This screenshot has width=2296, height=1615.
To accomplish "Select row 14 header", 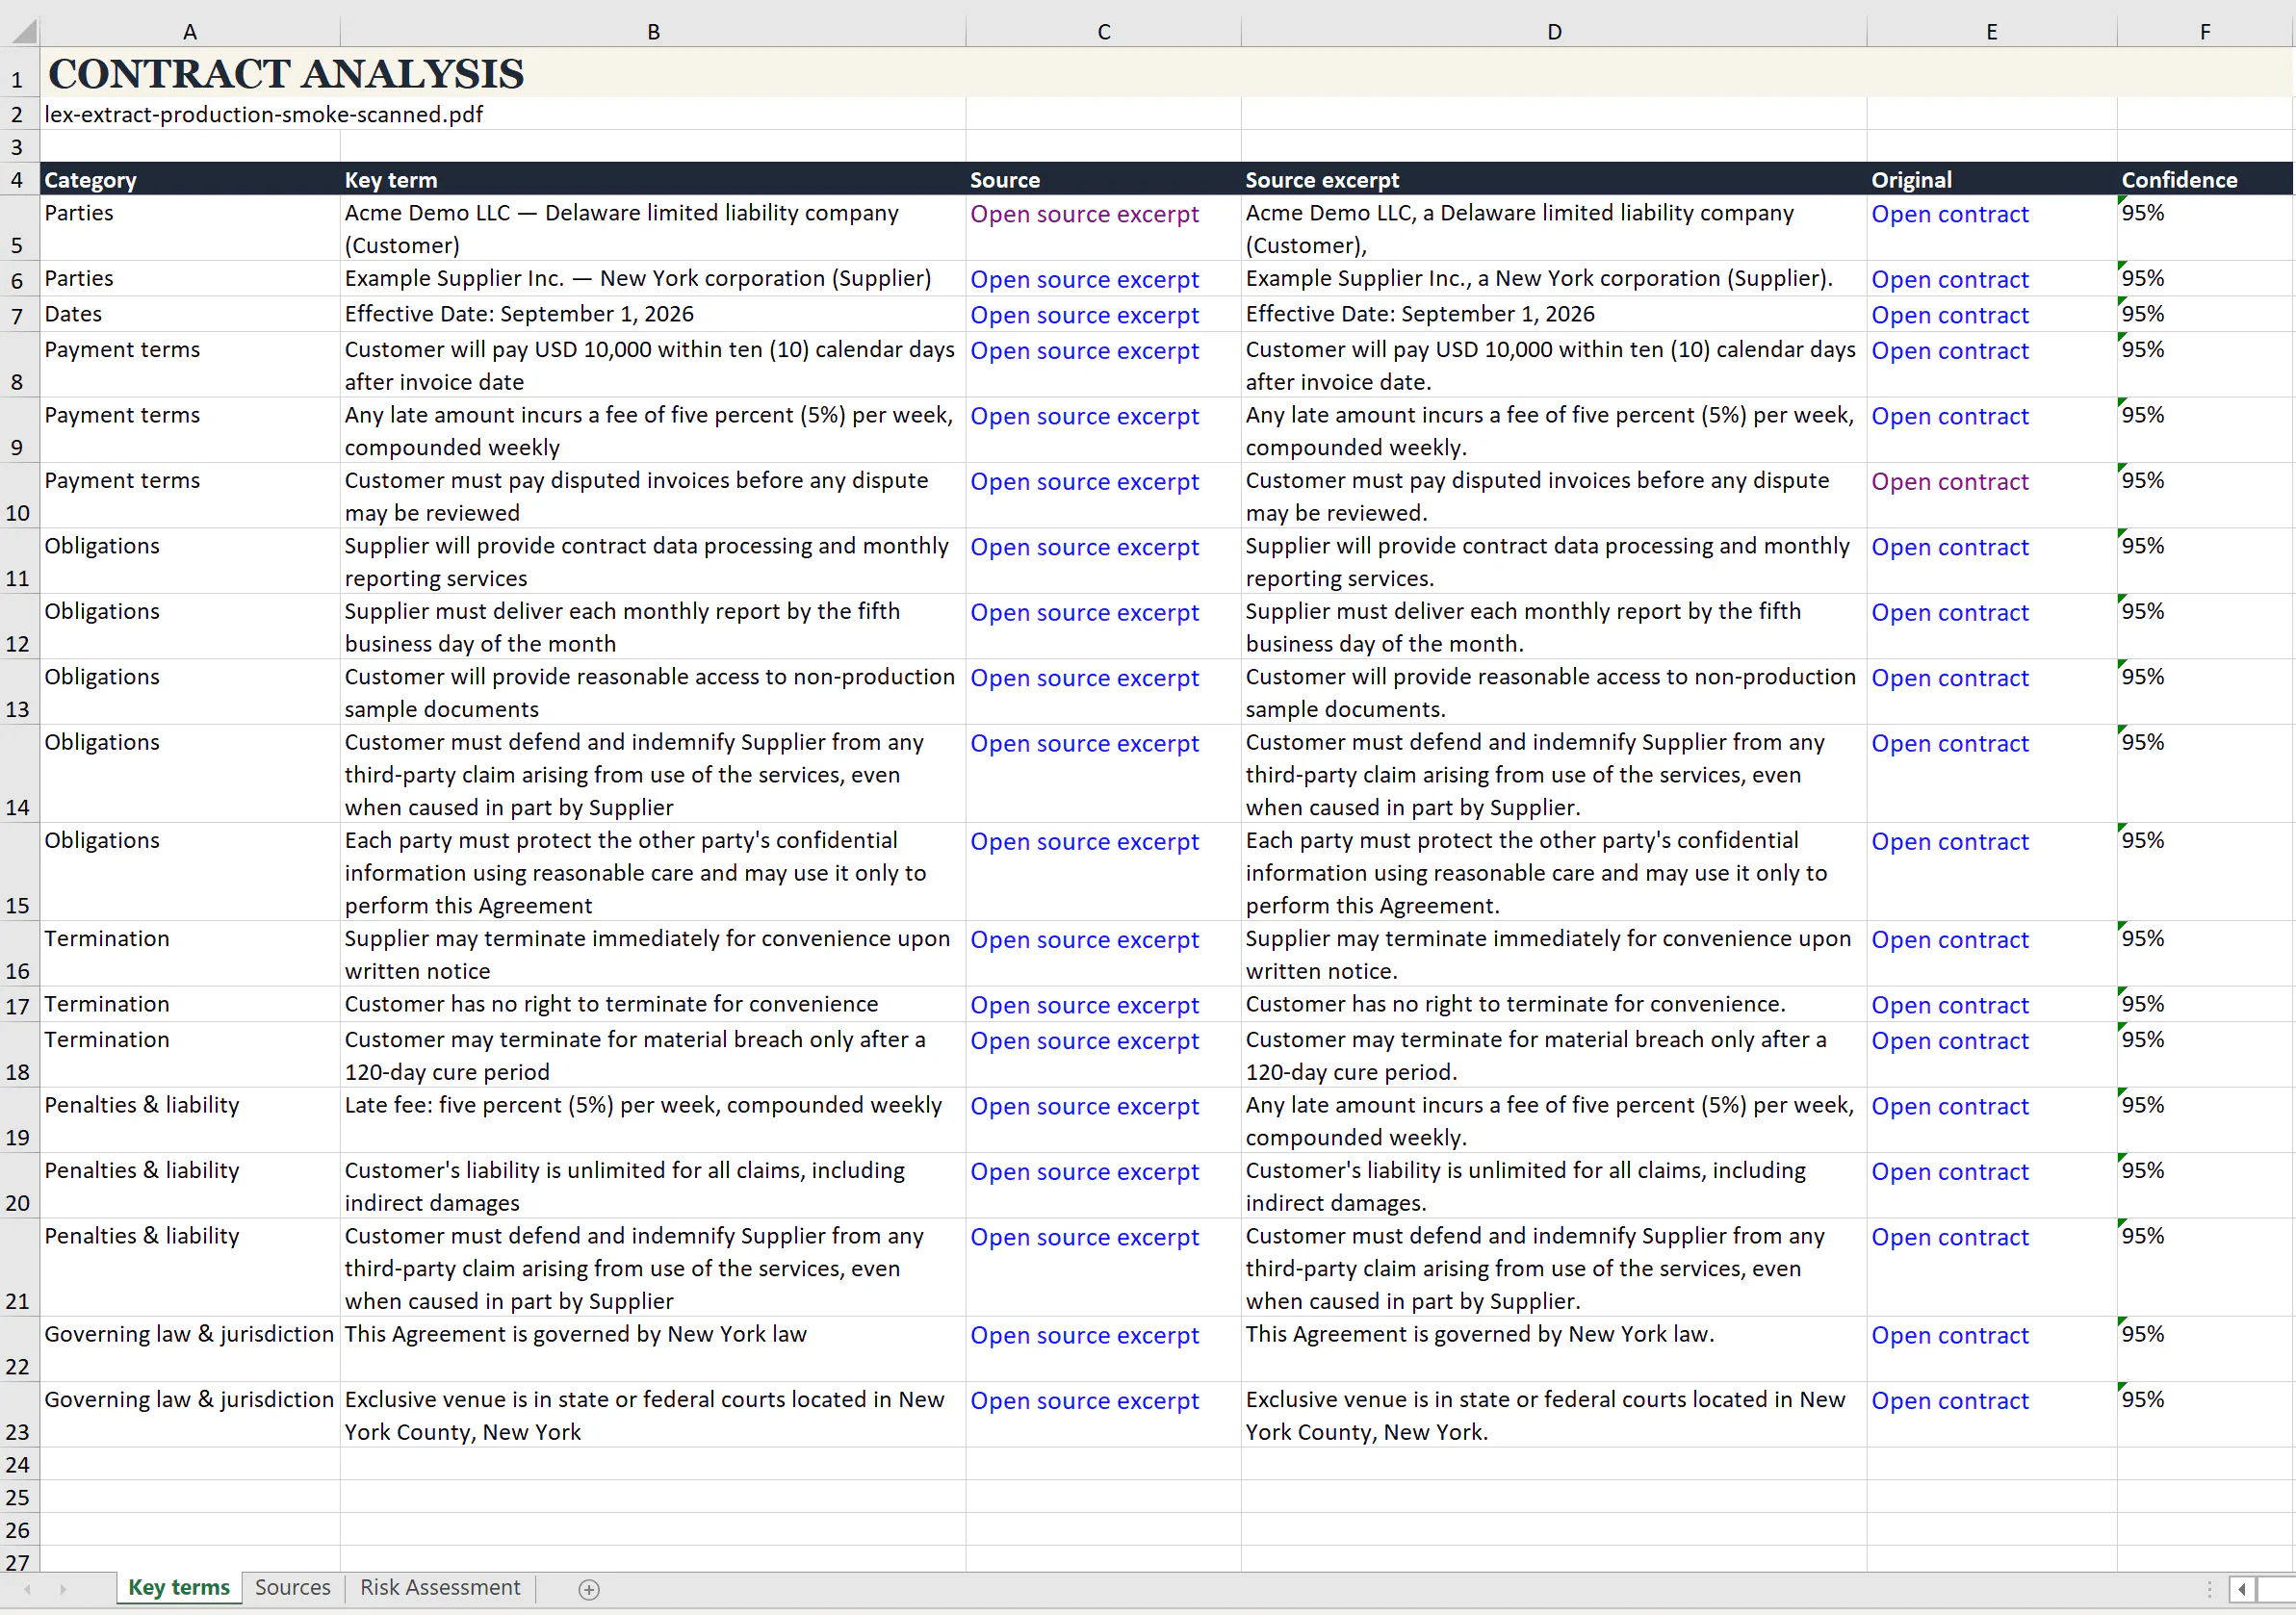I will tap(19, 774).
